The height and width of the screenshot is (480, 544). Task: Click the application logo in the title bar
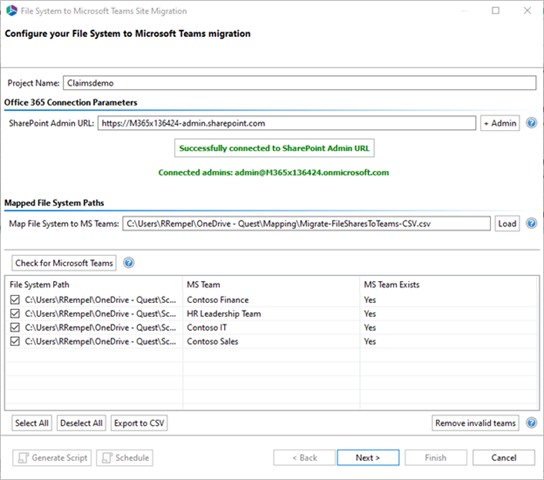11,11
